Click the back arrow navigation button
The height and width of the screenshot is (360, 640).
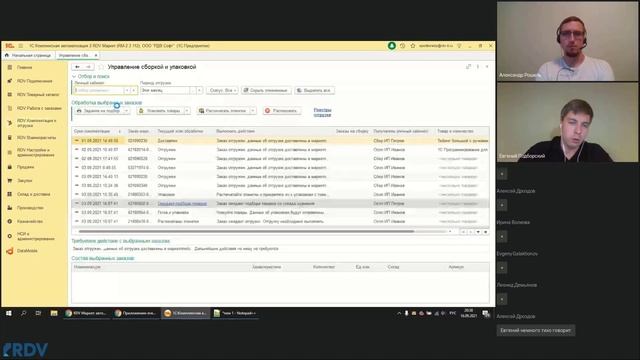click(78, 67)
